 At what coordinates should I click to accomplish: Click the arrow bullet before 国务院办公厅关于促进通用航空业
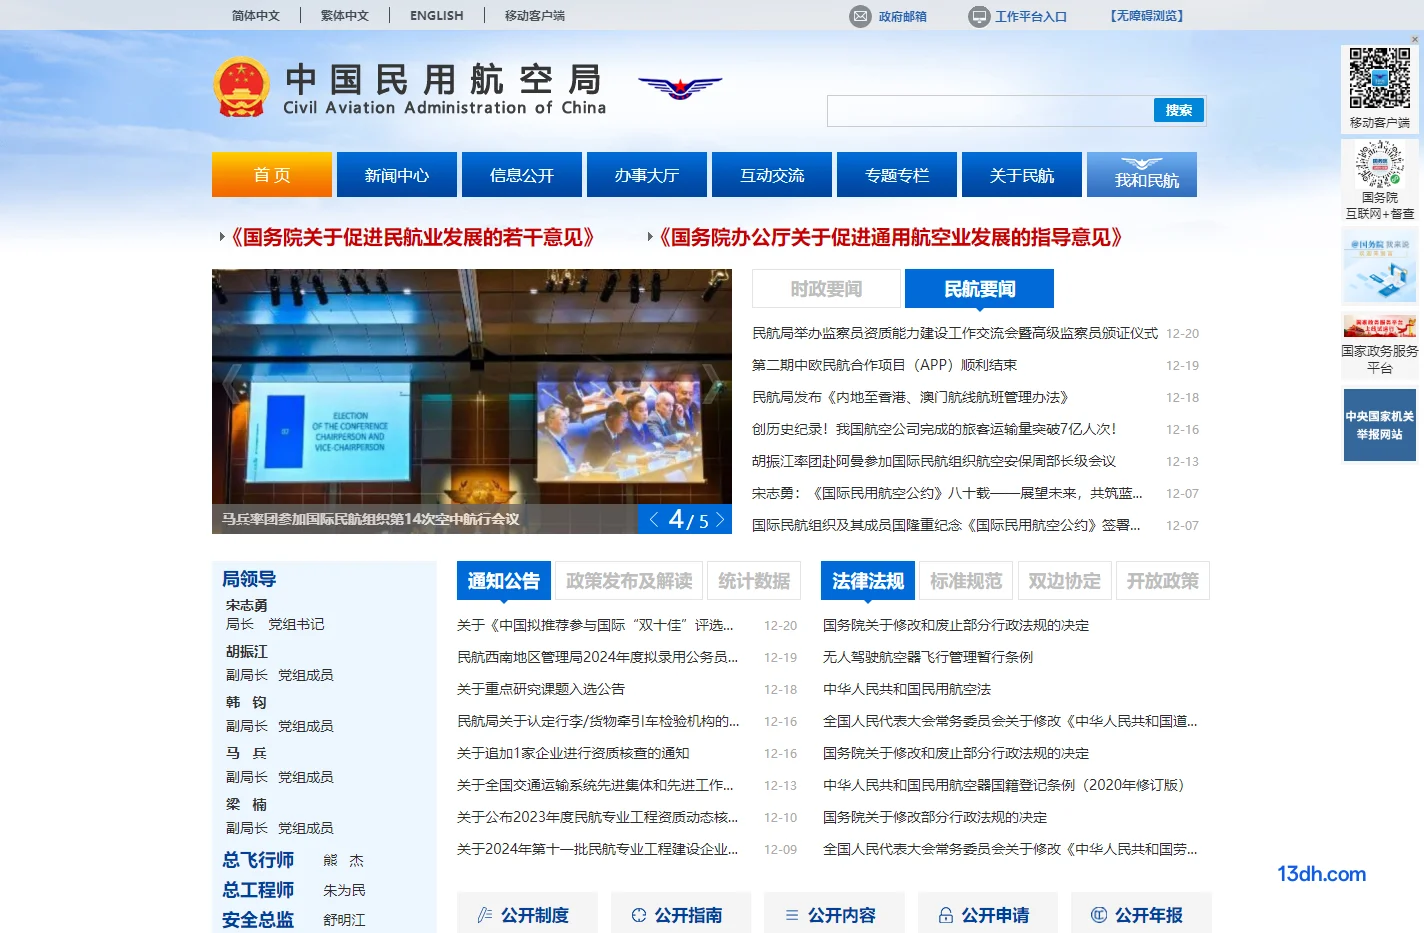pyautogui.click(x=650, y=237)
